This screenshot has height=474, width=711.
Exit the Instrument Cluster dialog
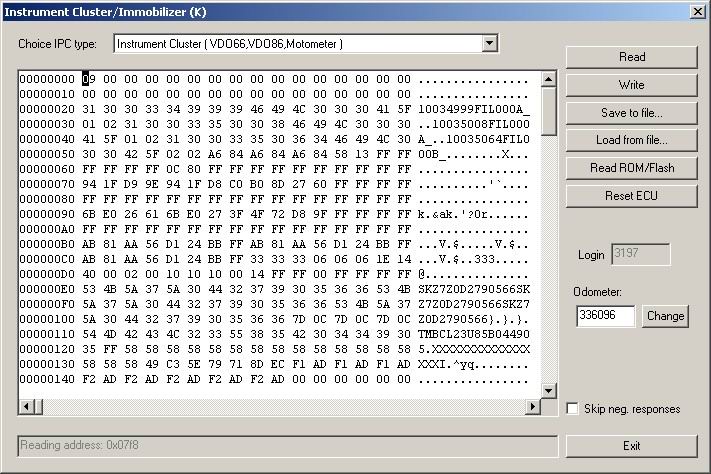point(632,446)
